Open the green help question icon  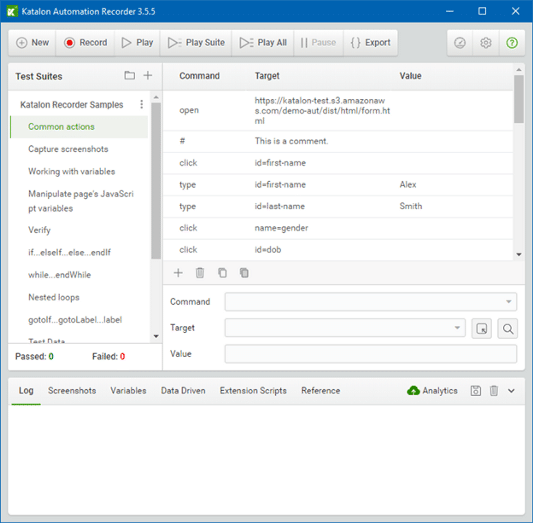(512, 43)
